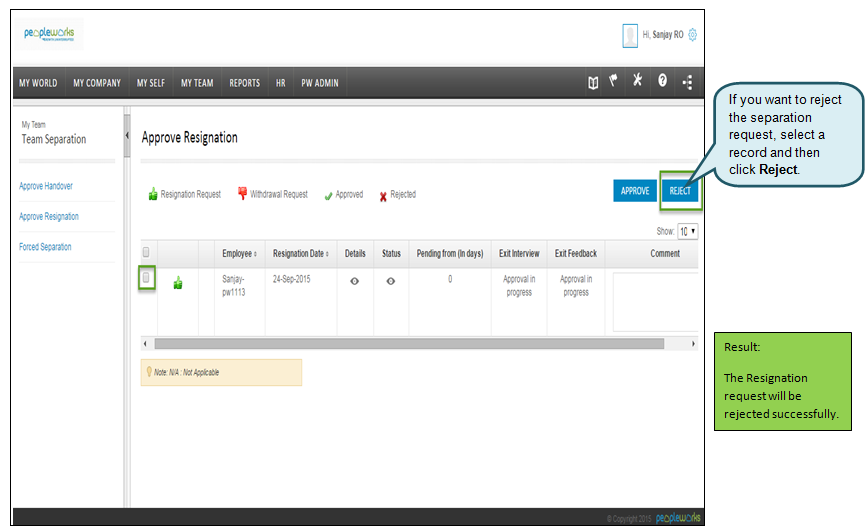Open the REPORTS menu

244,83
